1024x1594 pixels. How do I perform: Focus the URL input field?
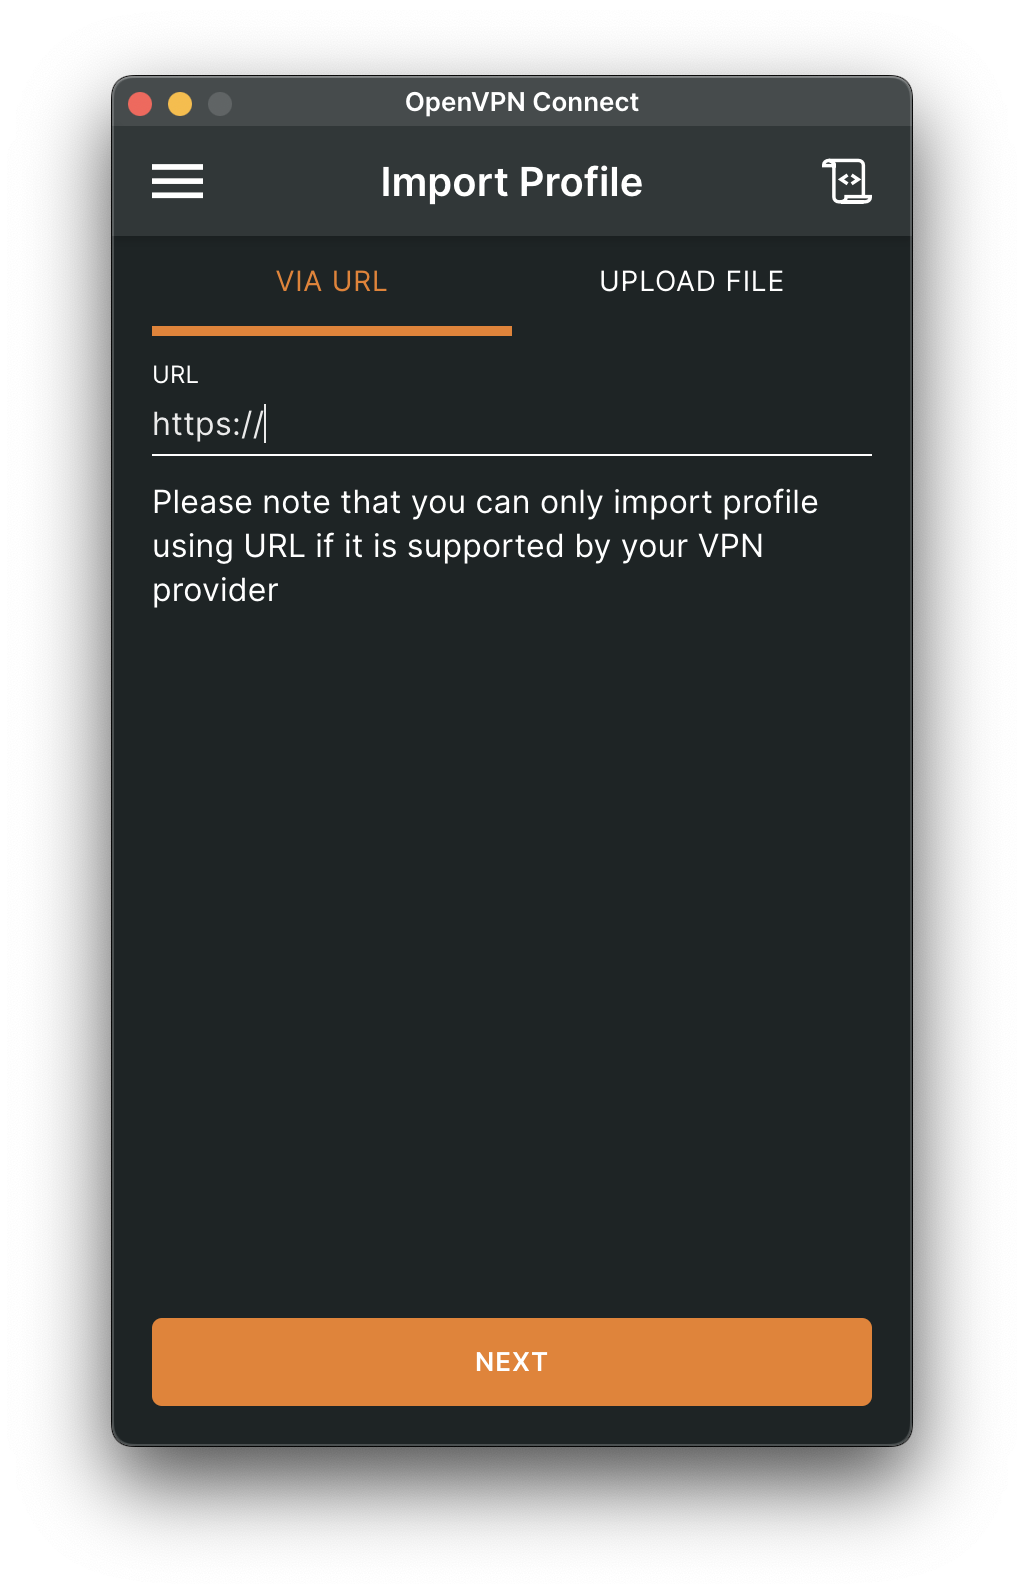(512, 425)
